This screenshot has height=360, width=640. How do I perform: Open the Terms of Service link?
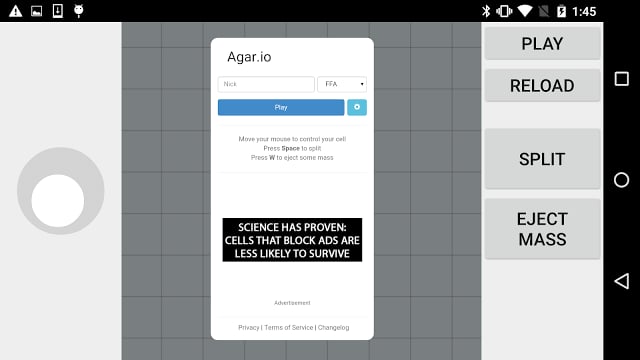pyautogui.click(x=289, y=327)
